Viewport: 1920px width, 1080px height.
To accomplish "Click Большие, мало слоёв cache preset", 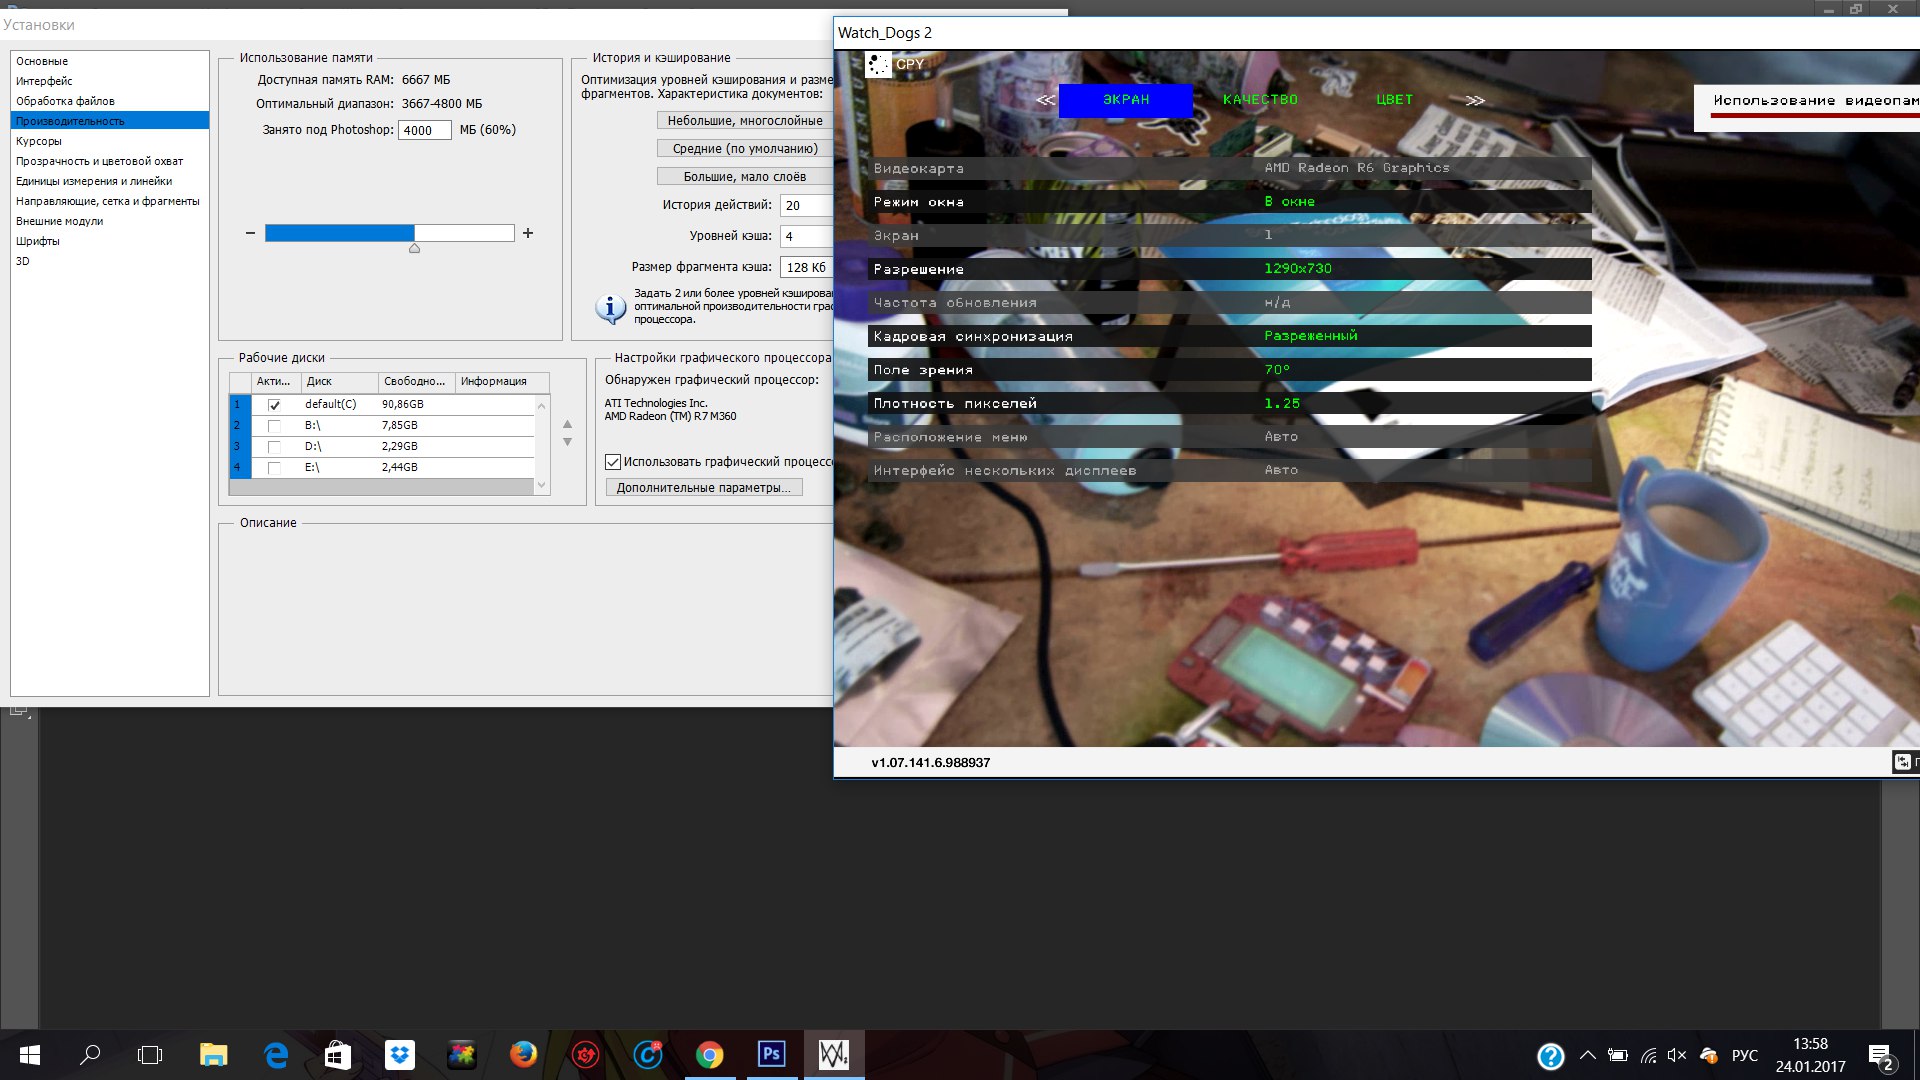I will click(745, 177).
